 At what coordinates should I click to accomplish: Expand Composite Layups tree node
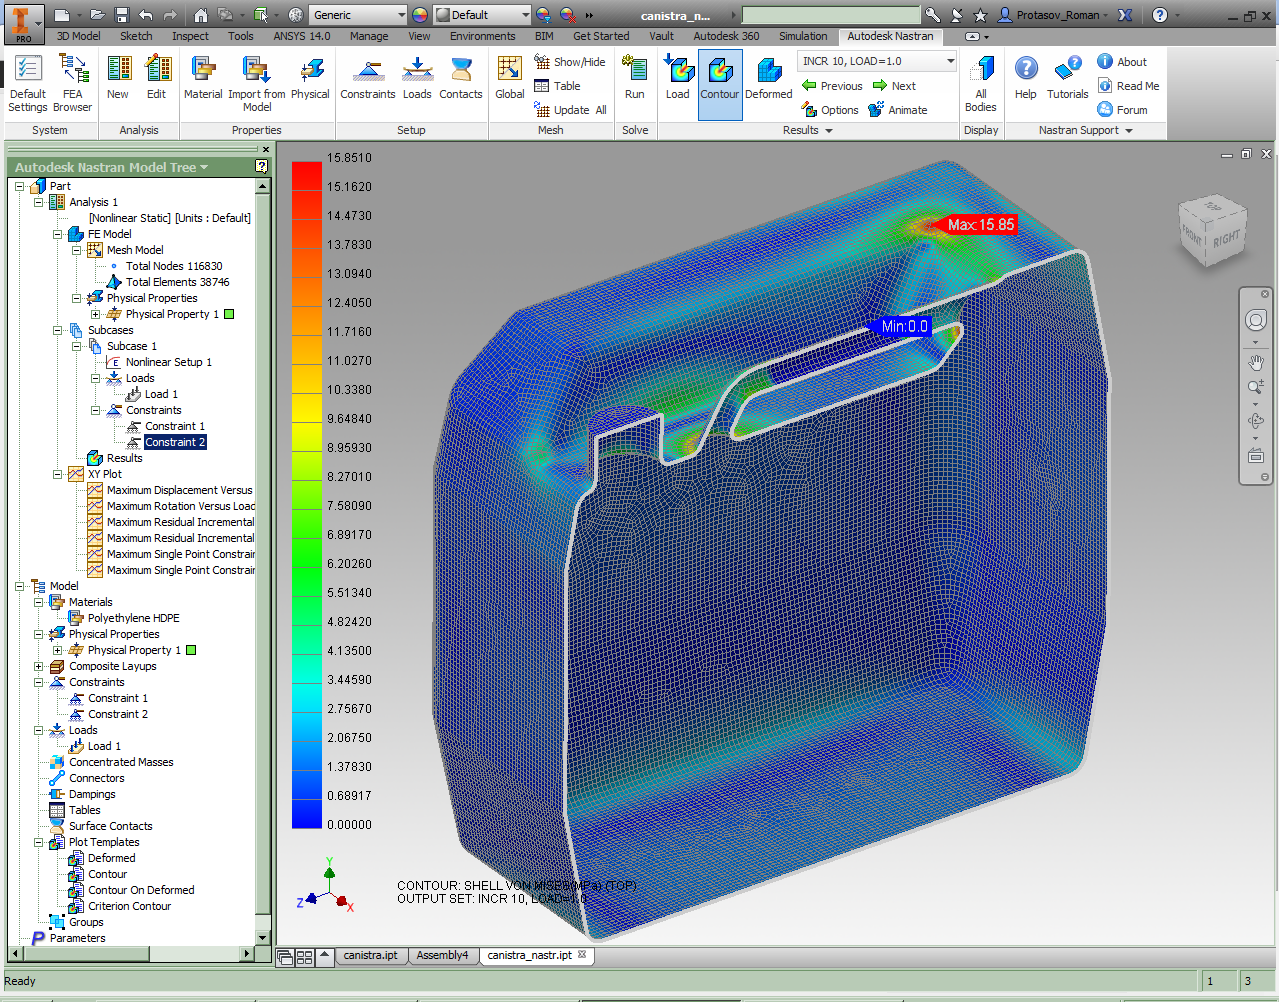point(39,666)
